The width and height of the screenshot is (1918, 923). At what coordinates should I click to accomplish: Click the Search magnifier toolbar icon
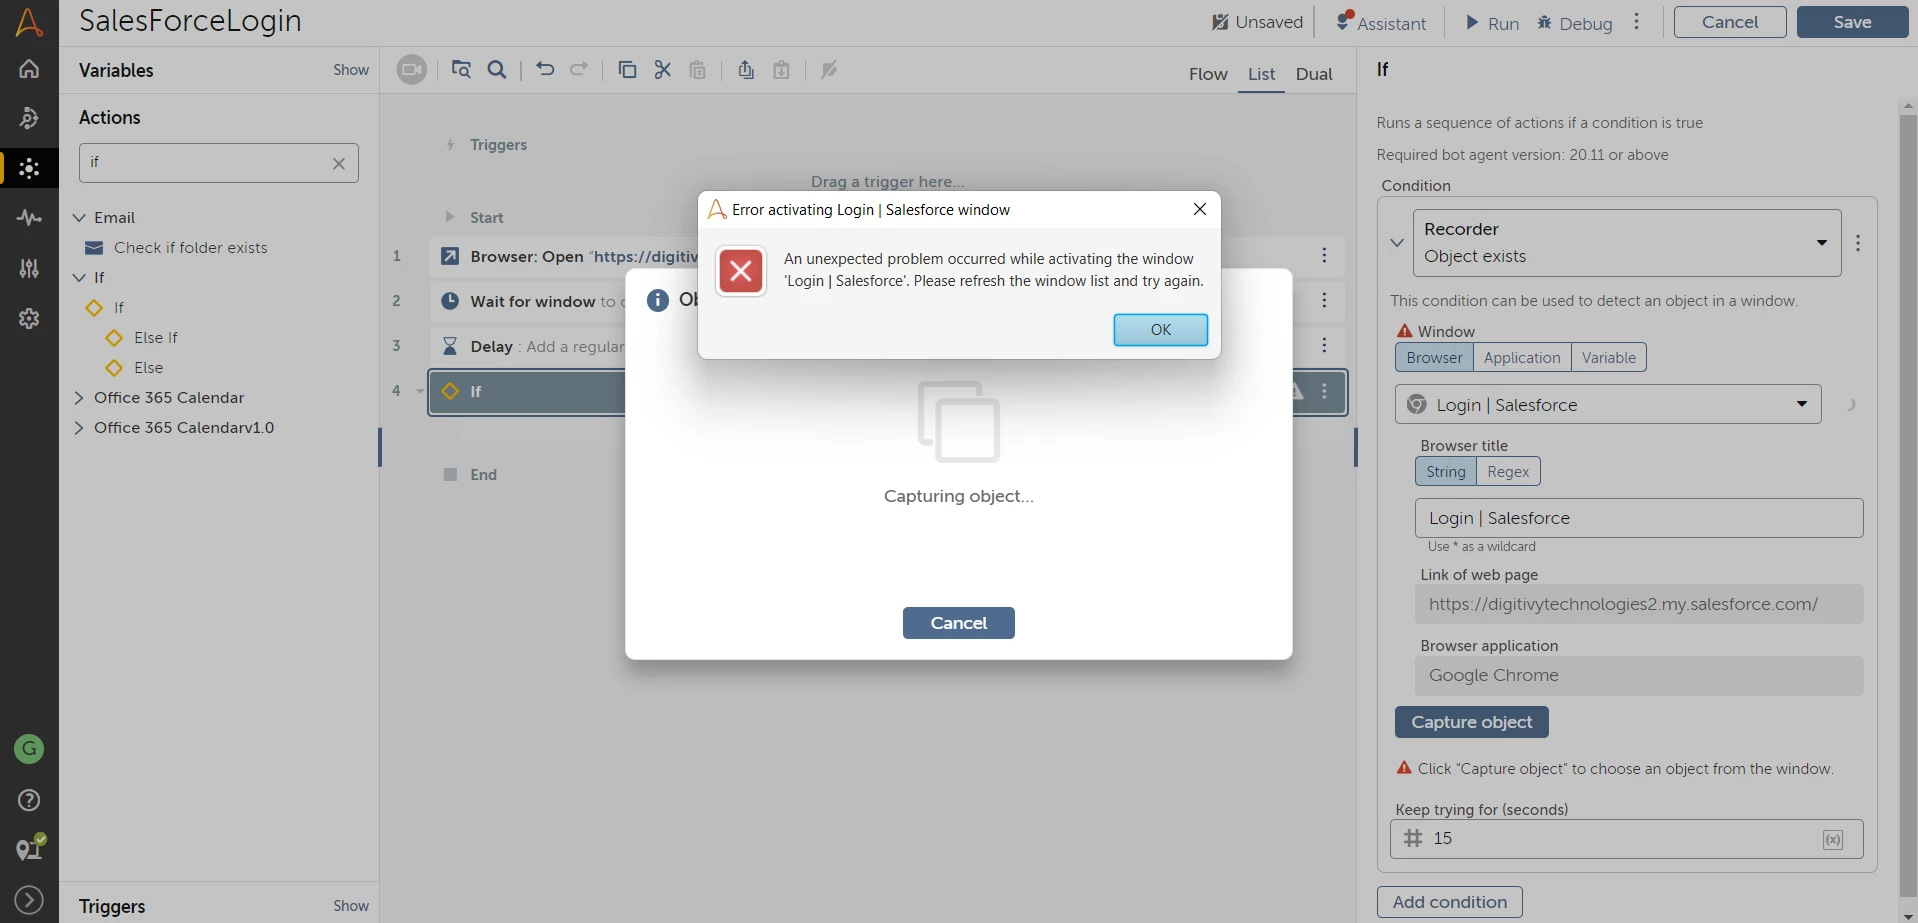tap(497, 70)
